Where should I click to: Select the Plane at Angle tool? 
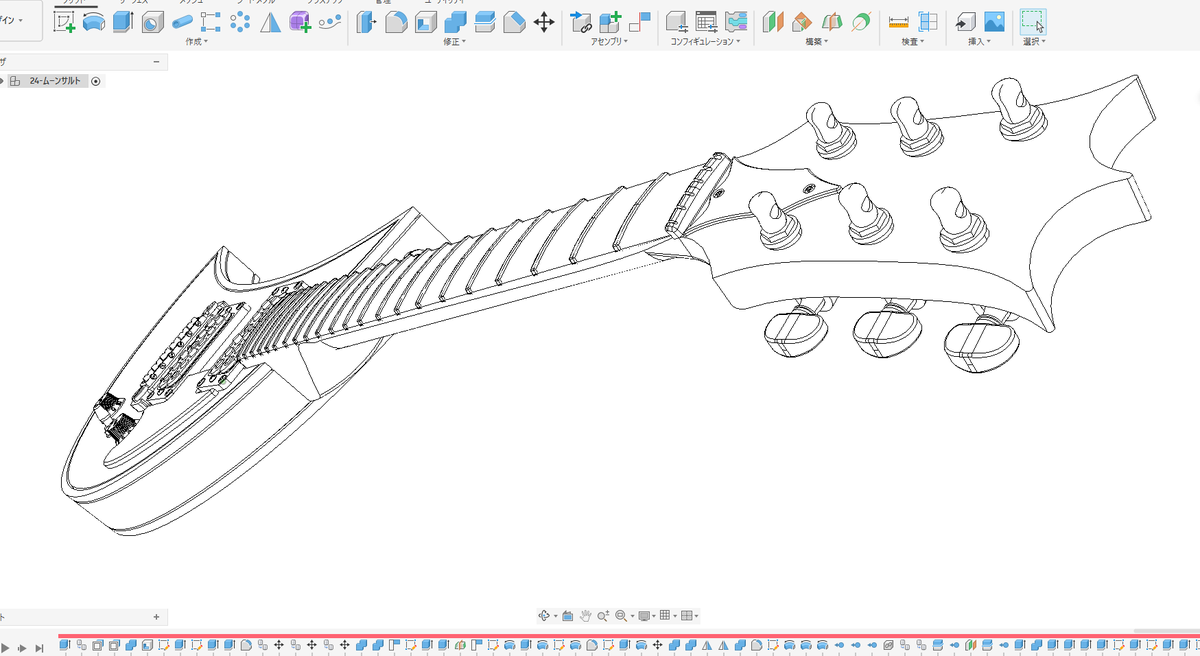click(802, 21)
